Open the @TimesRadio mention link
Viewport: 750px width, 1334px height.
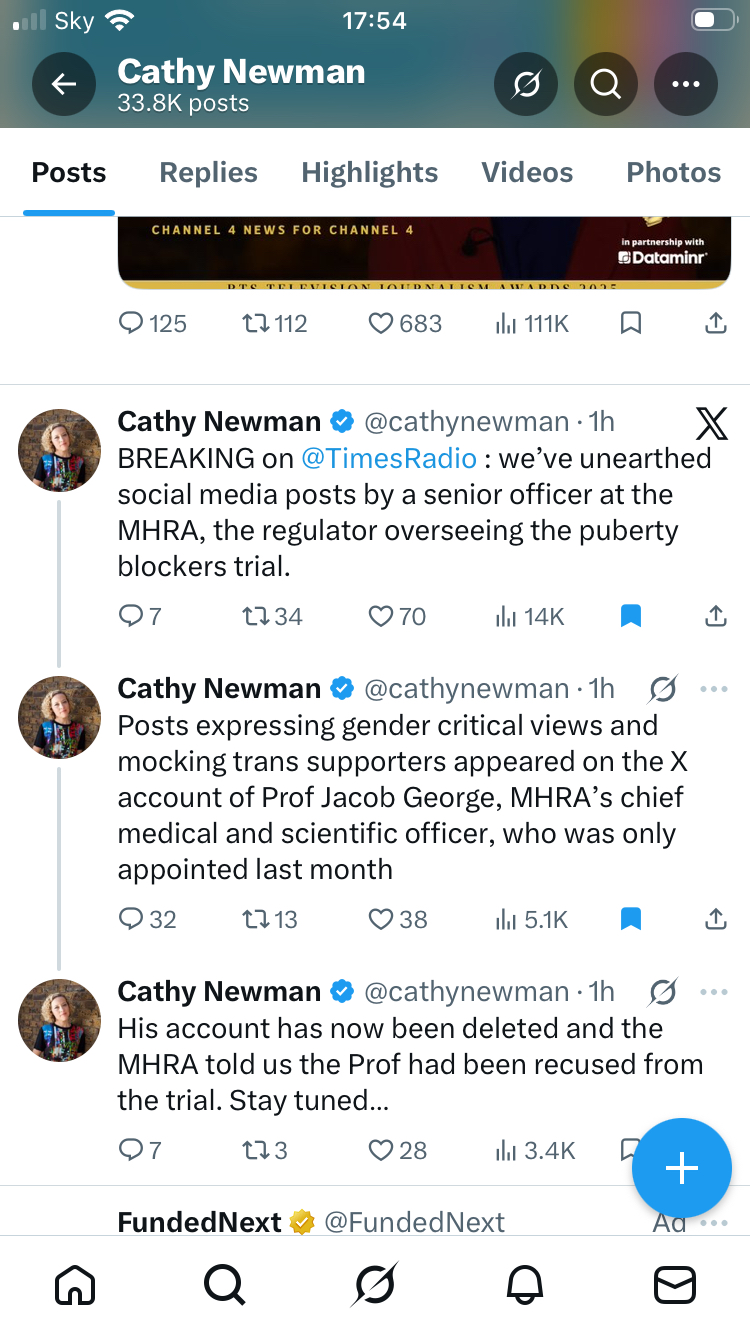389,458
